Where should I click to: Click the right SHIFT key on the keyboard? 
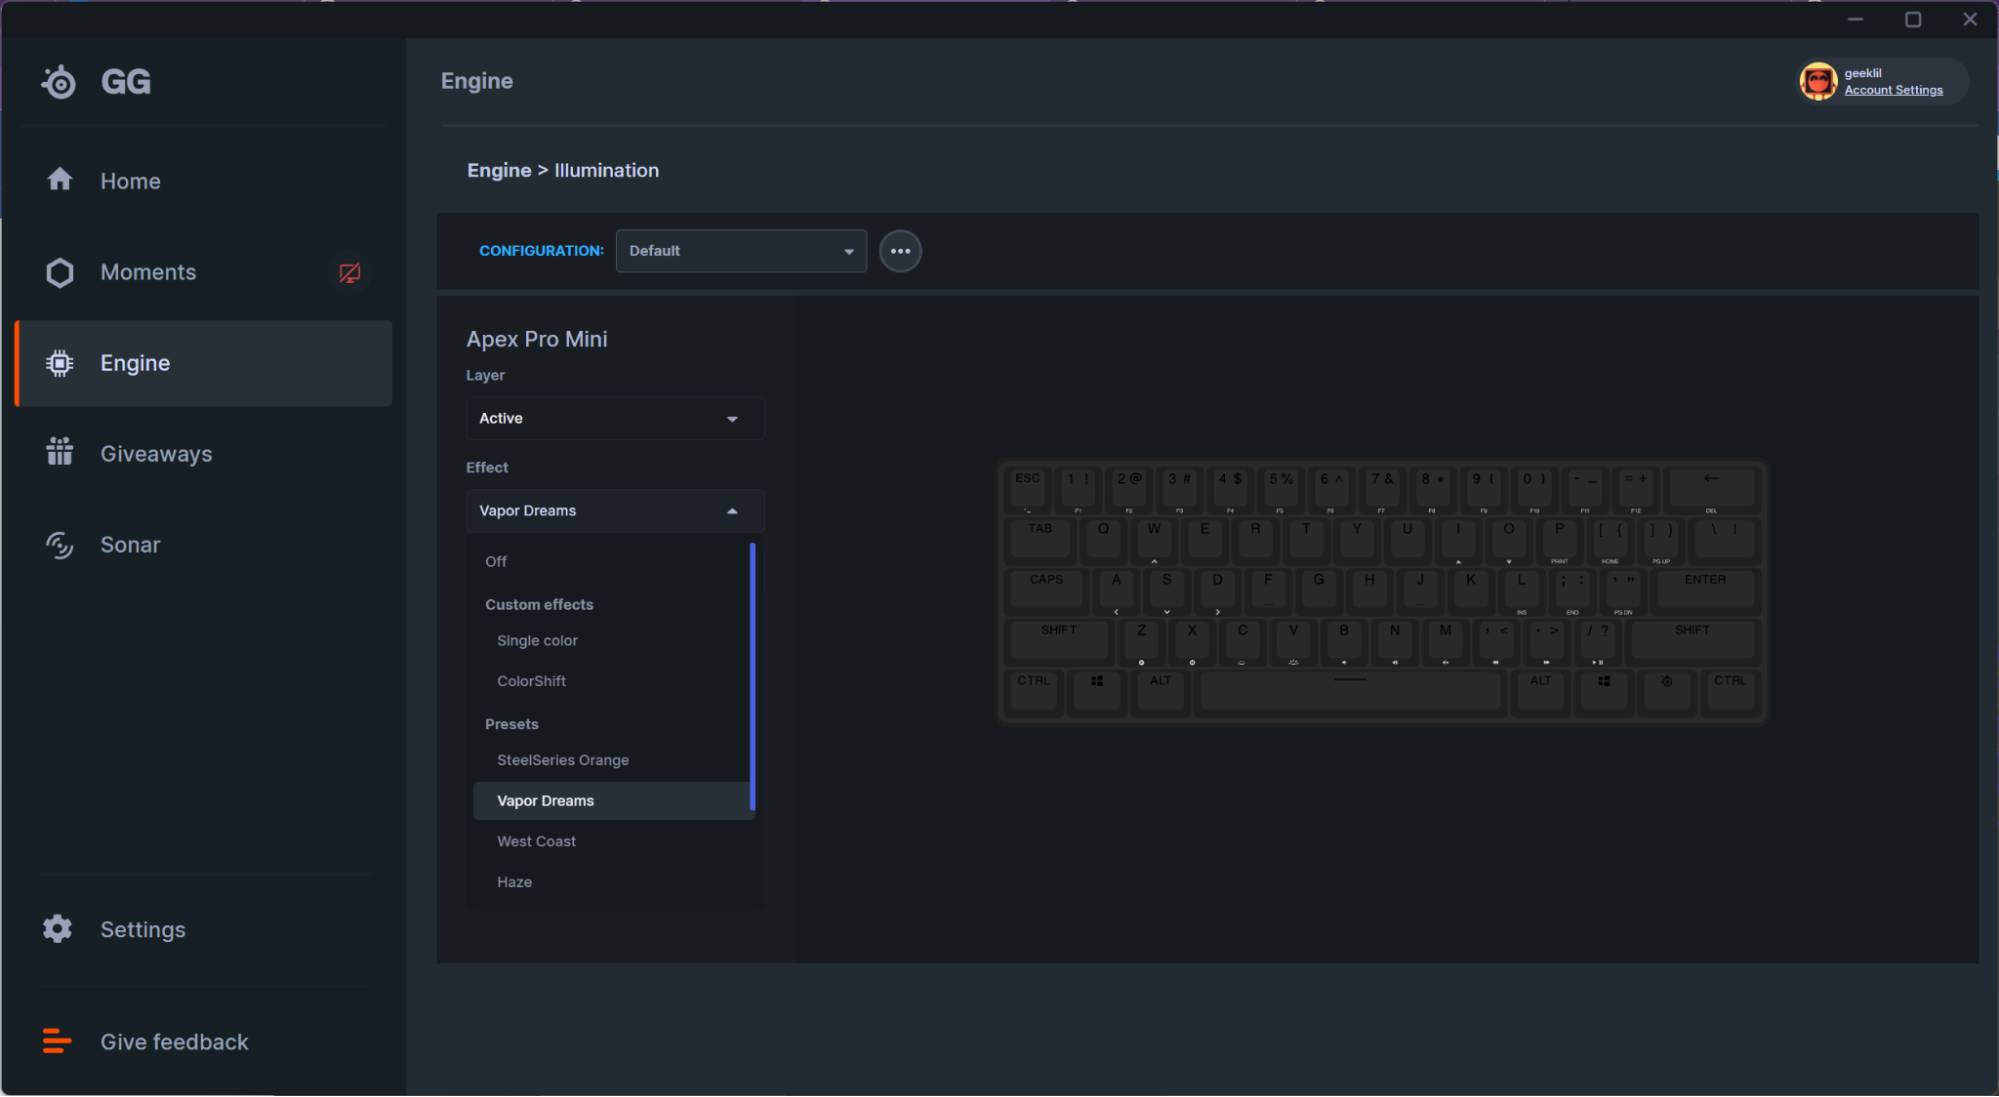1692,641
